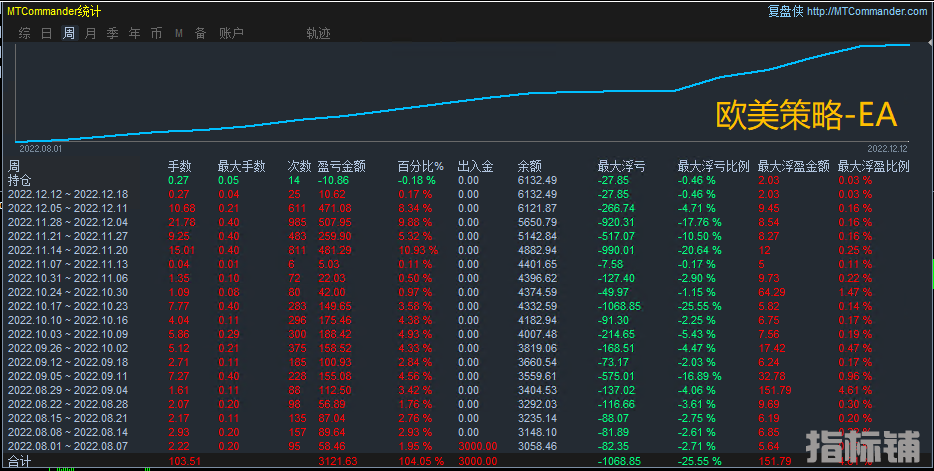The height and width of the screenshot is (471, 934).
Task: Select the 2022.08.01 ~ 2022.08.07 week row
Action: pos(68,443)
